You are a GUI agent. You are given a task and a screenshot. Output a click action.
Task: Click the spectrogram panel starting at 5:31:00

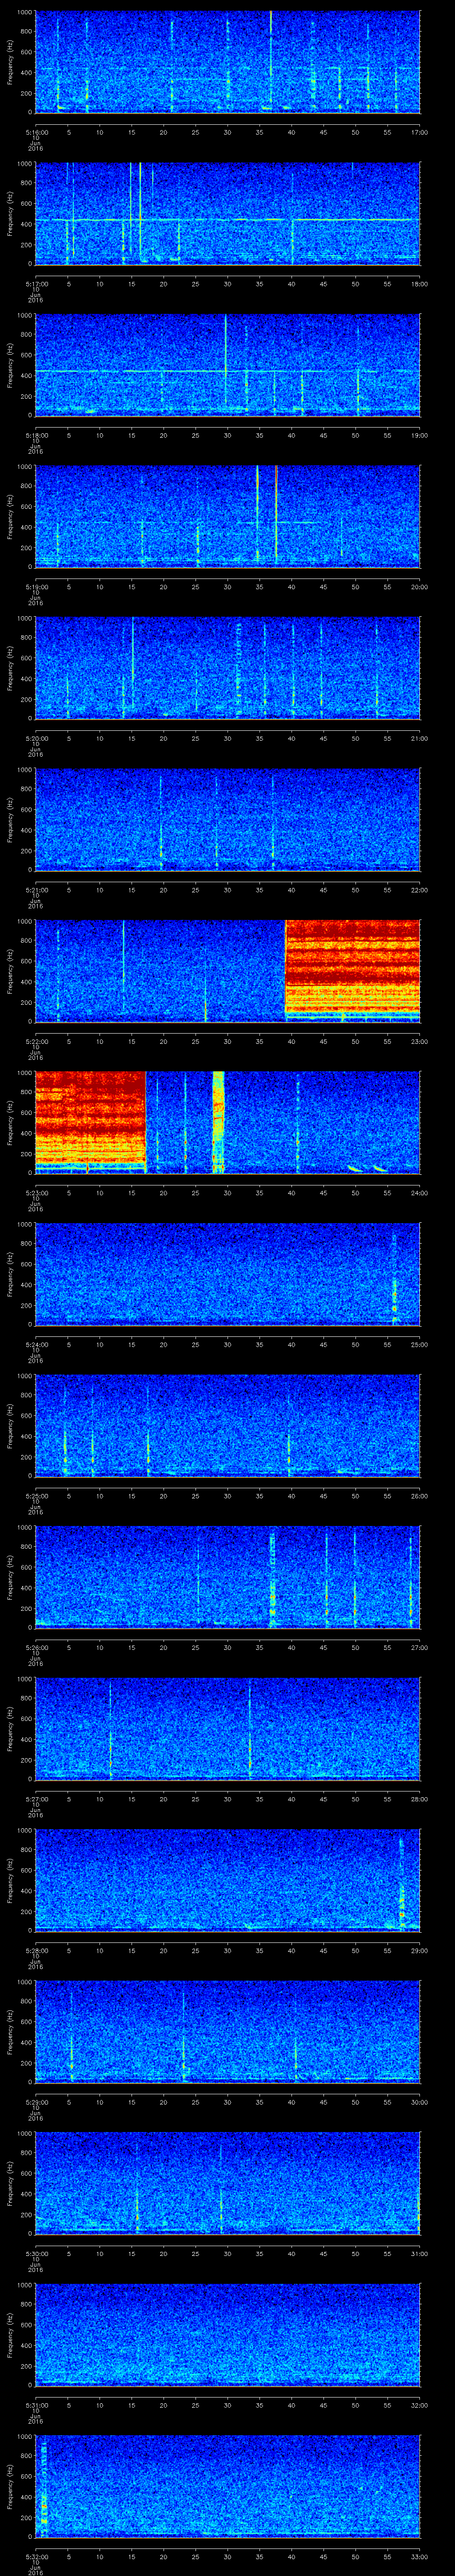(x=228, y=2334)
